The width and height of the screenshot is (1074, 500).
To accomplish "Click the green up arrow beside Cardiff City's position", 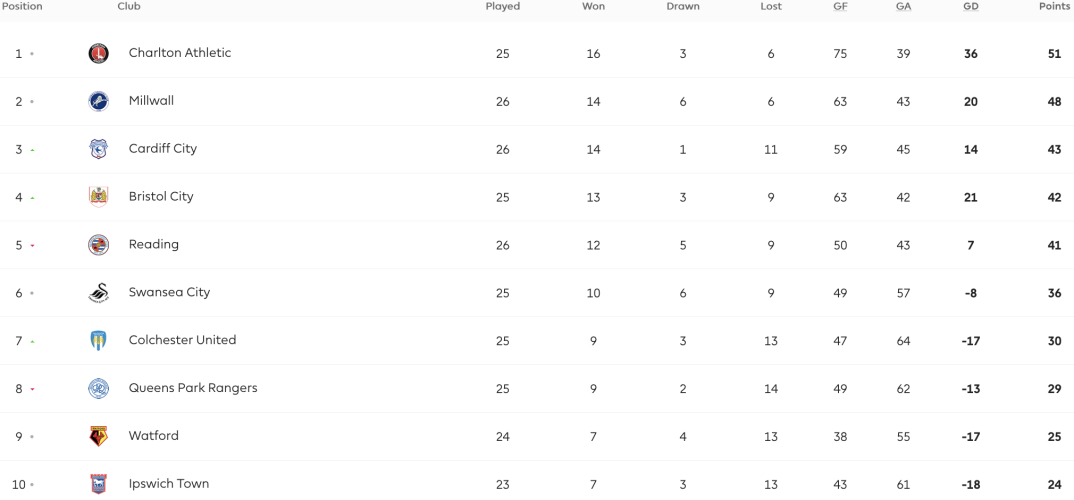I will pos(32,150).
